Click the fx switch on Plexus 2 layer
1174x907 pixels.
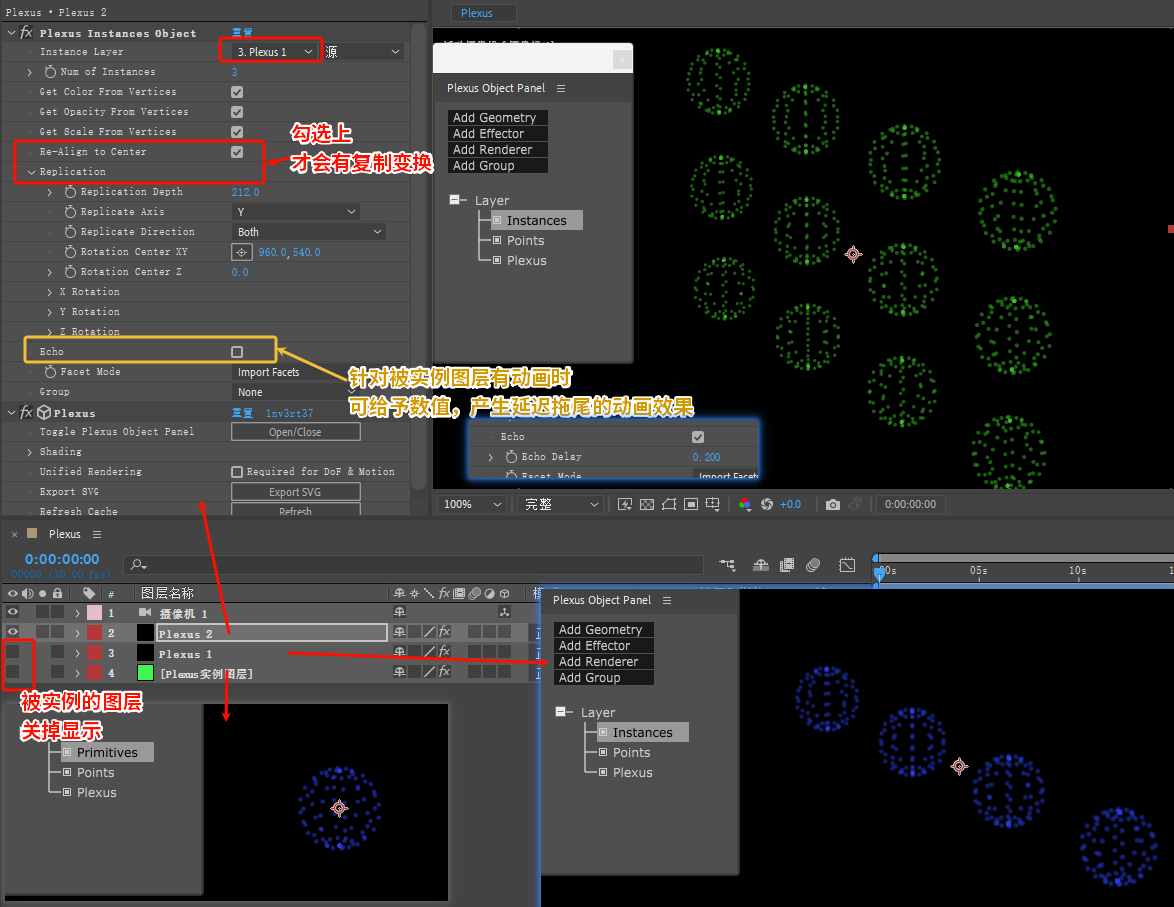(x=445, y=632)
